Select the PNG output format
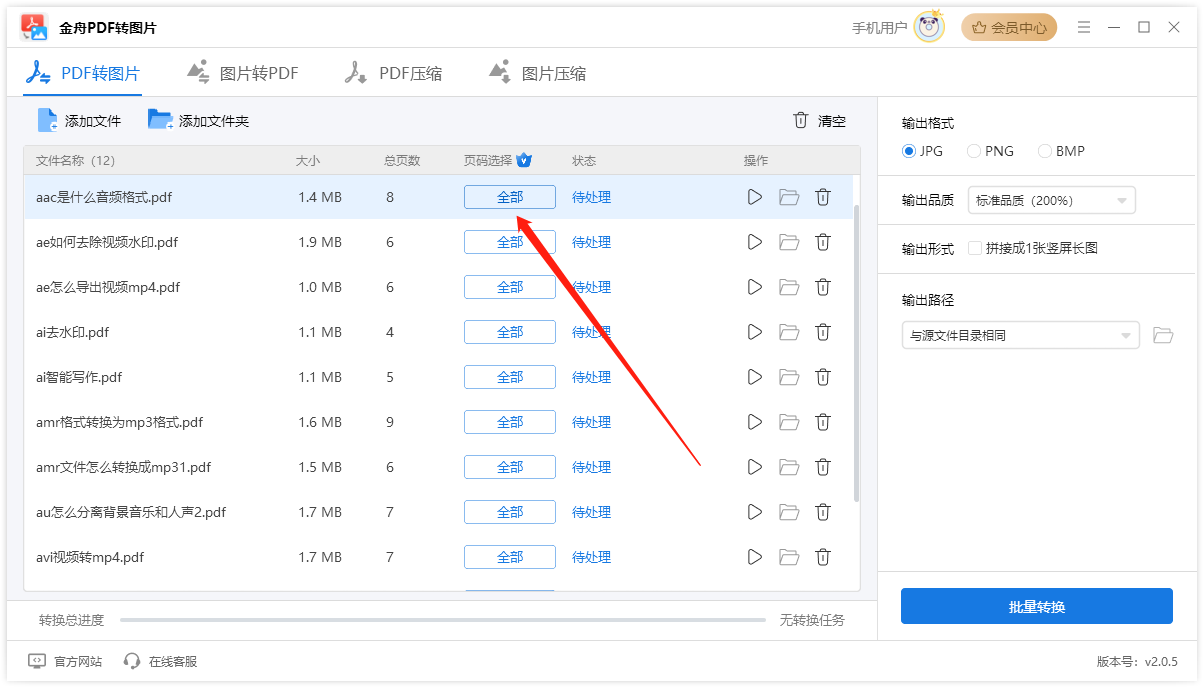The image size is (1204, 688). [973, 151]
